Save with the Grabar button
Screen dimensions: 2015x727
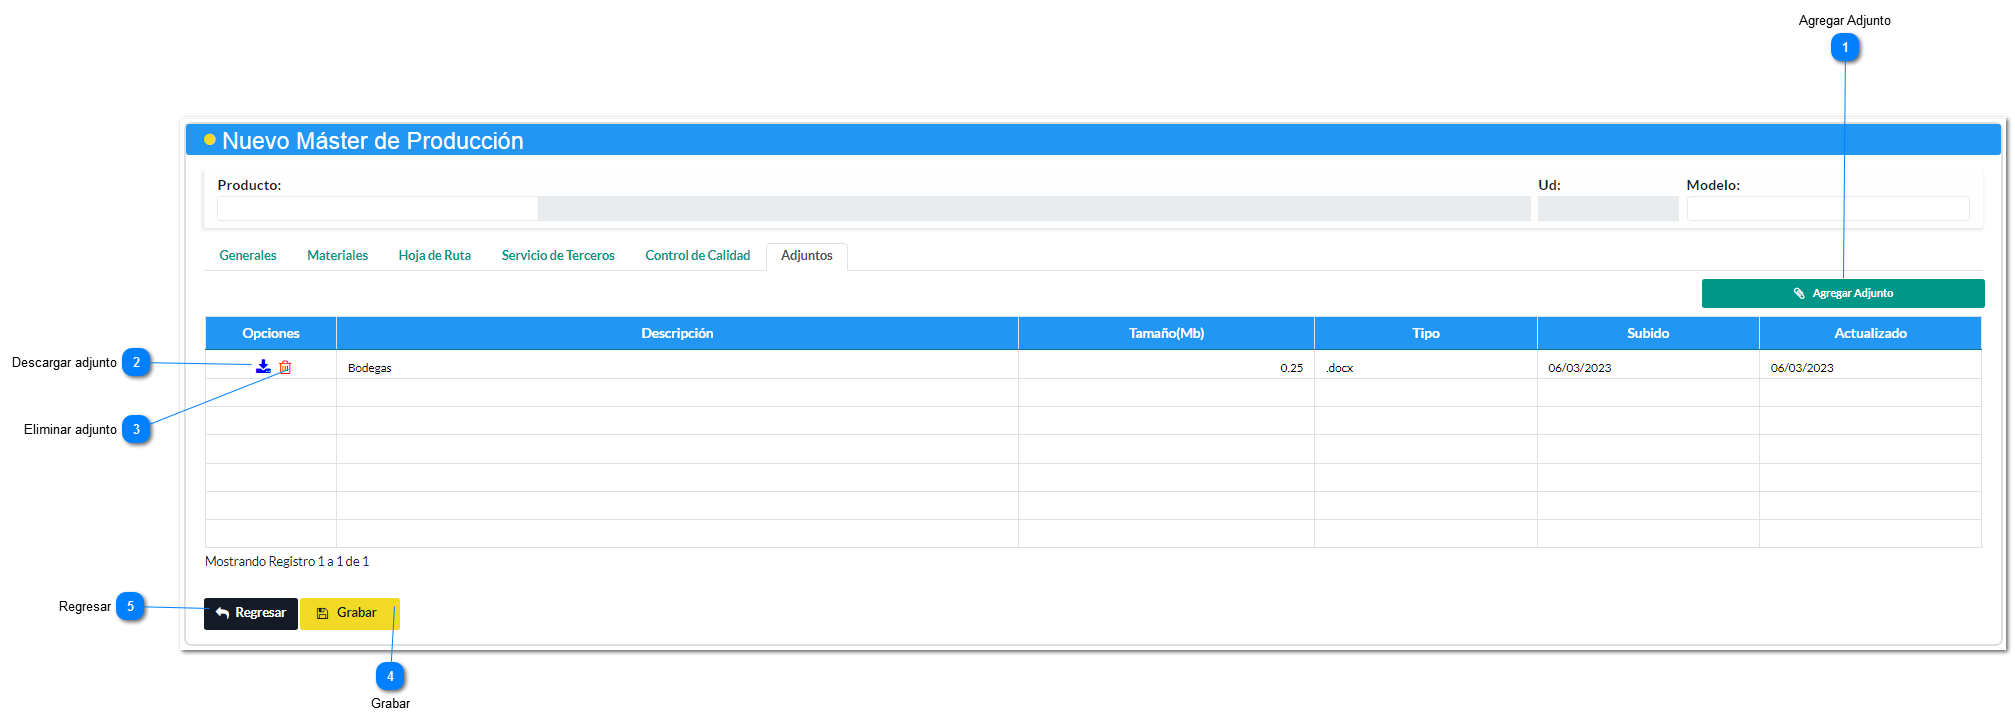click(x=349, y=613)
